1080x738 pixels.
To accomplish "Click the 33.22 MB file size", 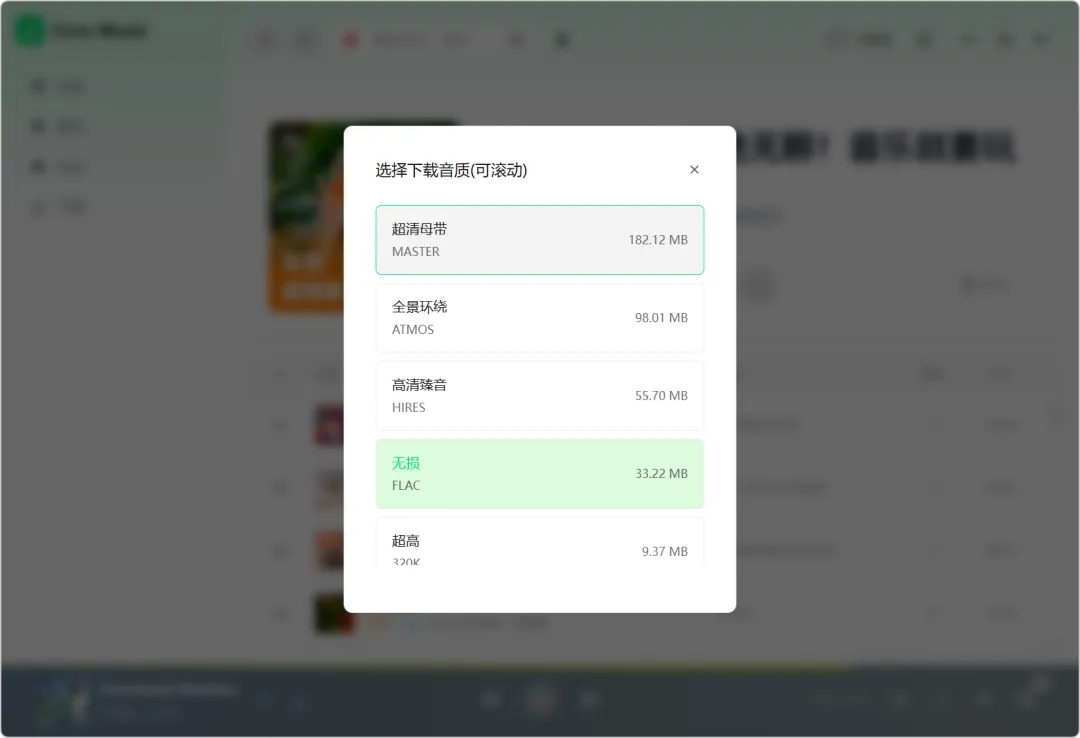I will [x=661, y=473].
